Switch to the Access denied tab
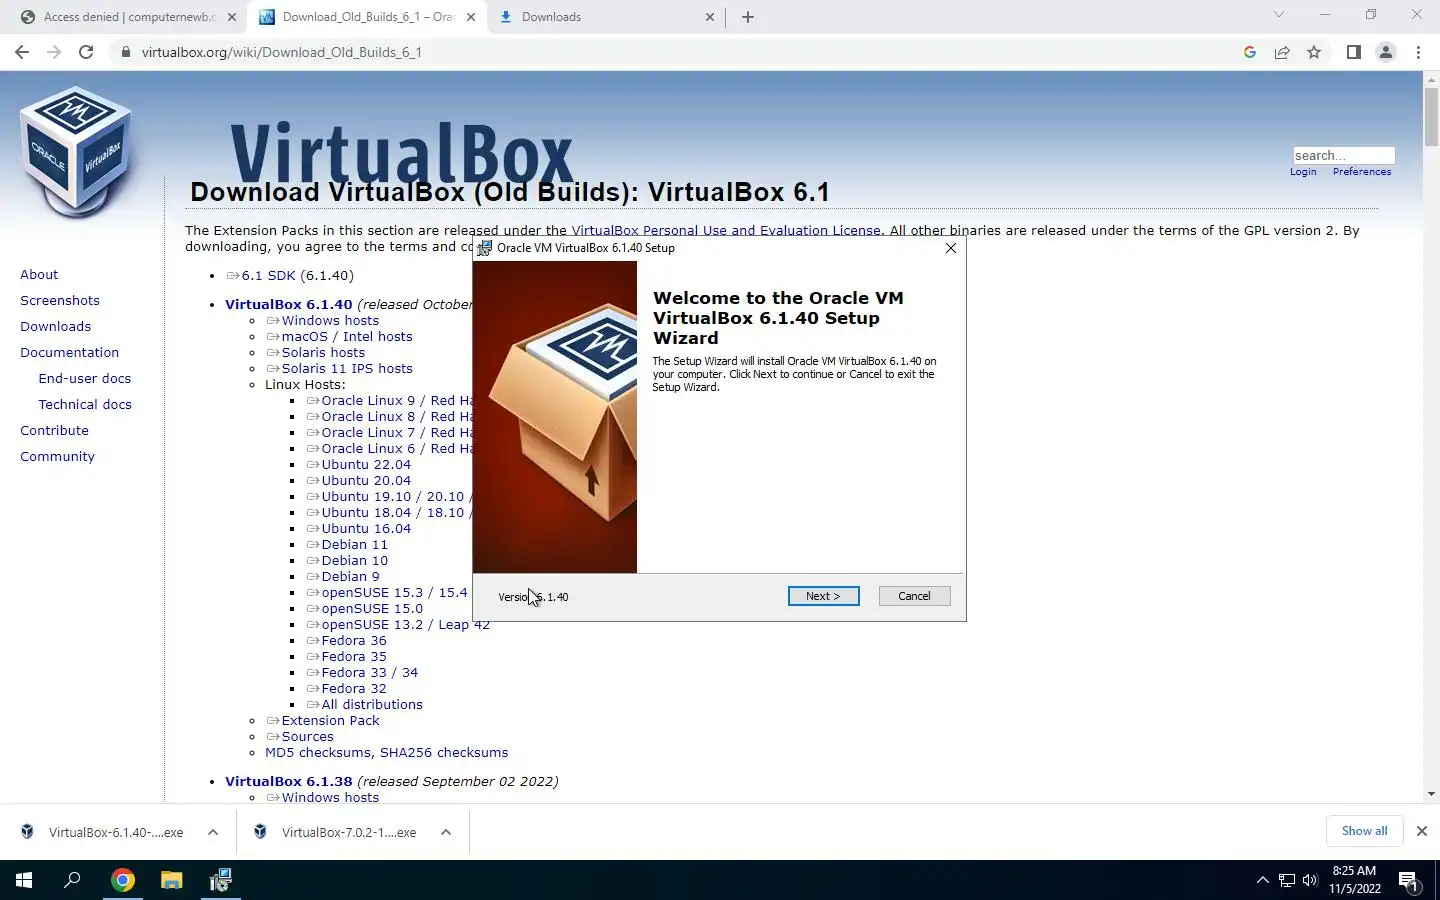 coord(128,17)
